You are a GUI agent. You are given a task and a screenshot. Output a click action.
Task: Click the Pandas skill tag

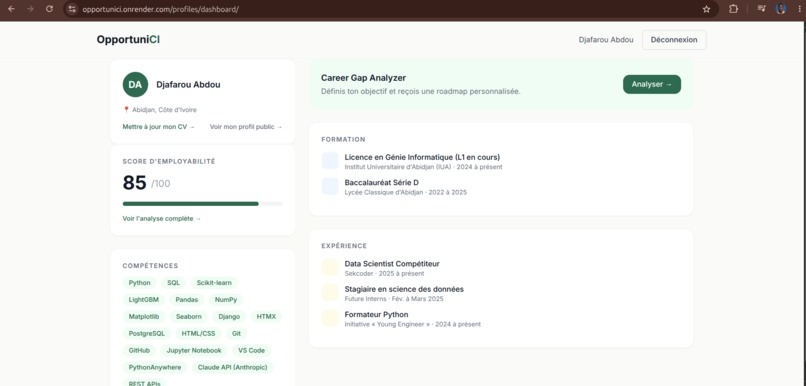(x=187, y=299)
